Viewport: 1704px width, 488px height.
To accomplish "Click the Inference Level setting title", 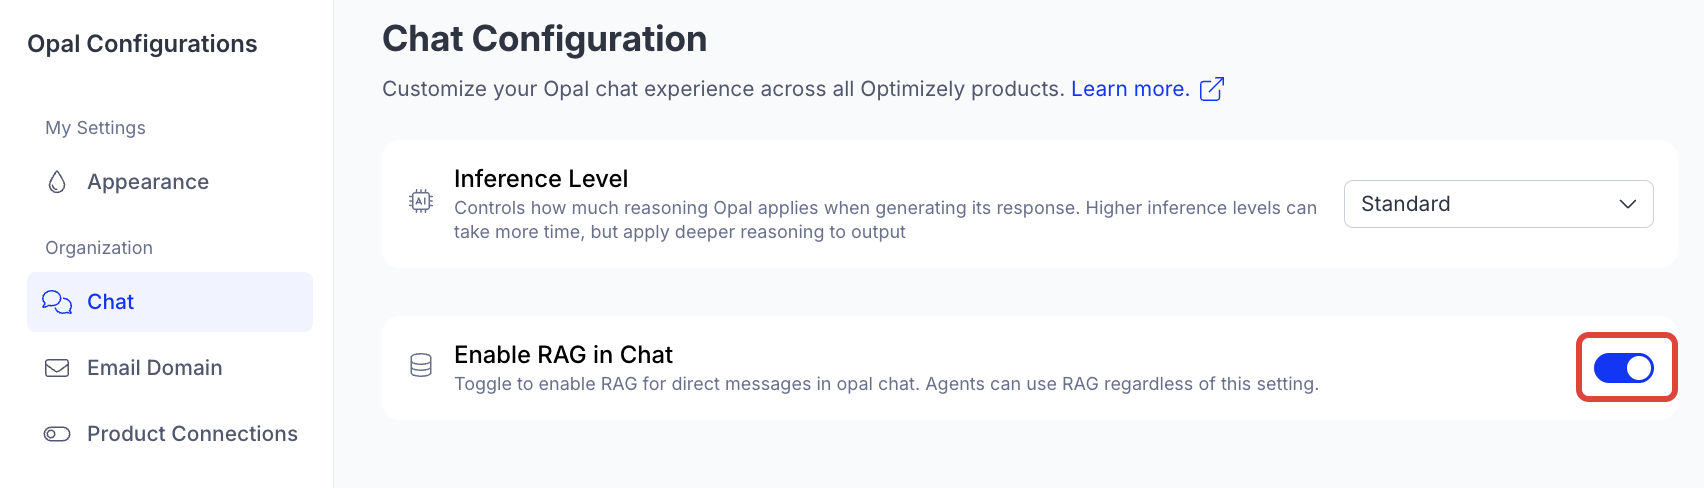I will pos(541,179).
